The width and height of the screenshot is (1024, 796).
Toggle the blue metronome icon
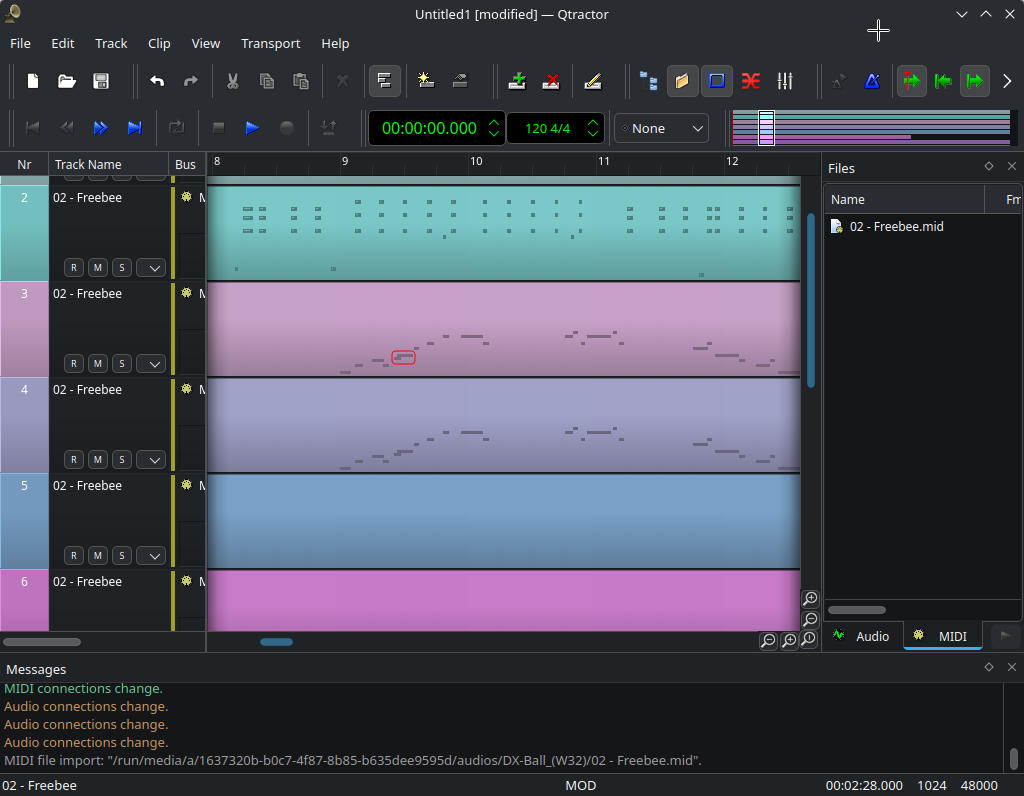[872, 81]
